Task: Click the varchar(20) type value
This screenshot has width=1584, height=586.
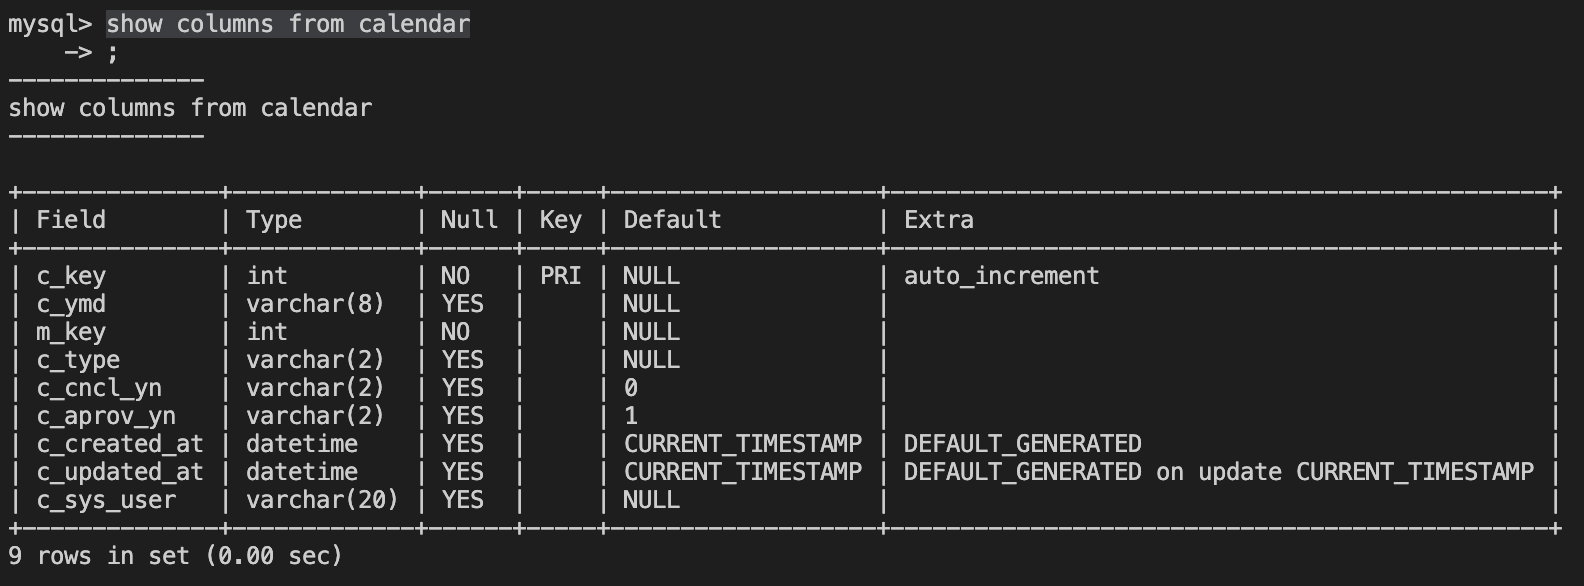Action: click(x=322, y=500)
